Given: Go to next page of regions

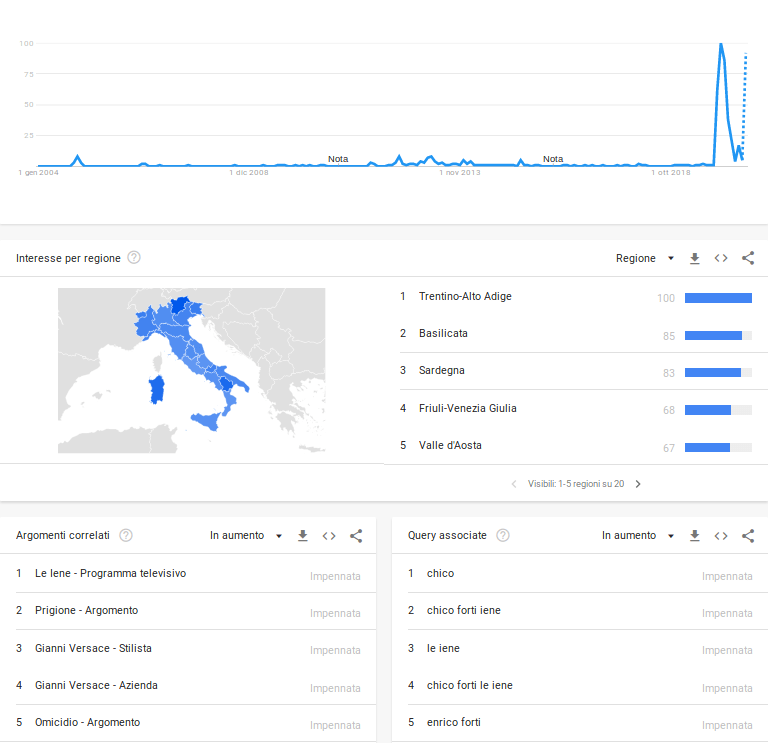Looking at the screenshot, I should 638,484.
